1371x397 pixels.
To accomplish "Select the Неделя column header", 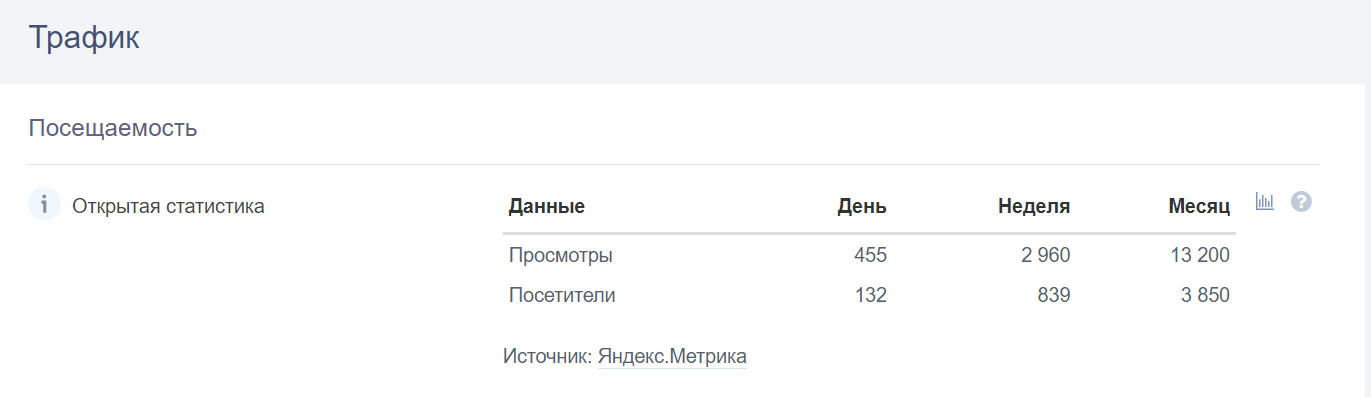I will click(x=1034, y=207).
